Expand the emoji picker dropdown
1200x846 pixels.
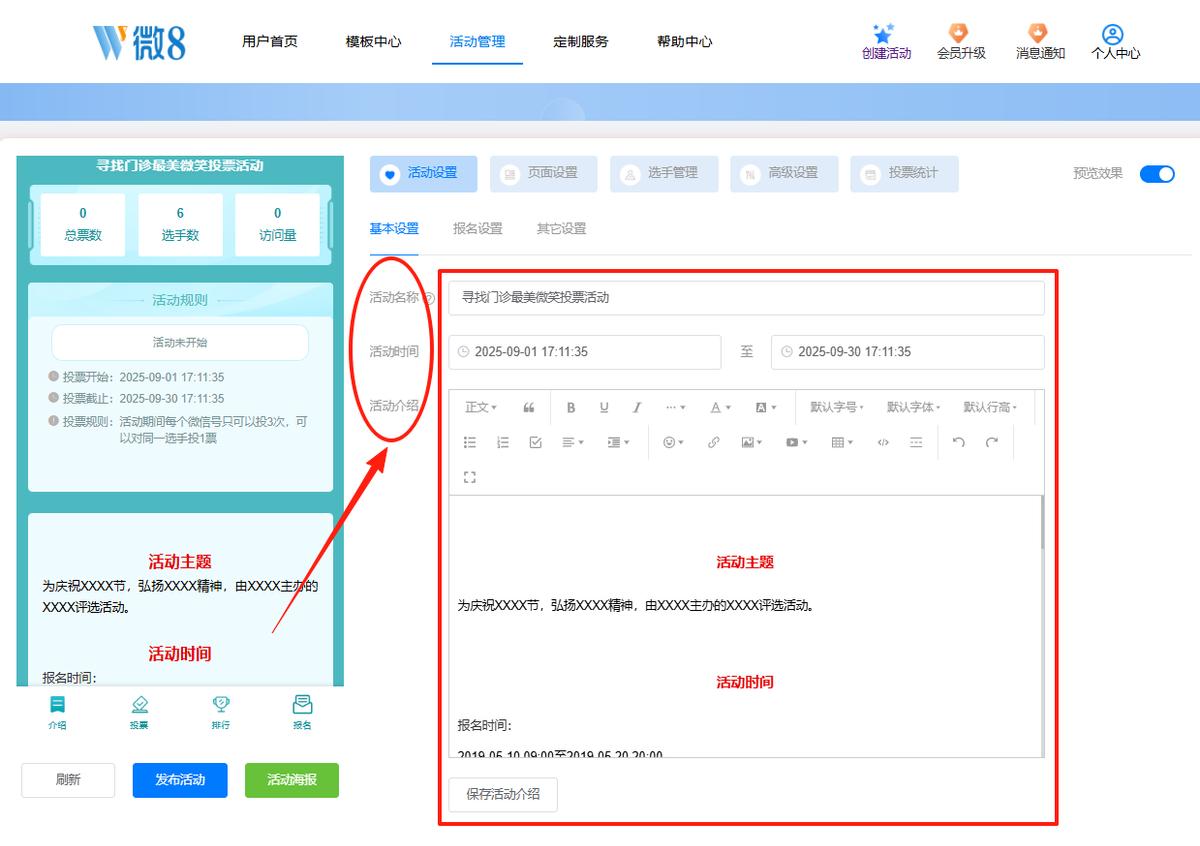[x=673, y=443]
